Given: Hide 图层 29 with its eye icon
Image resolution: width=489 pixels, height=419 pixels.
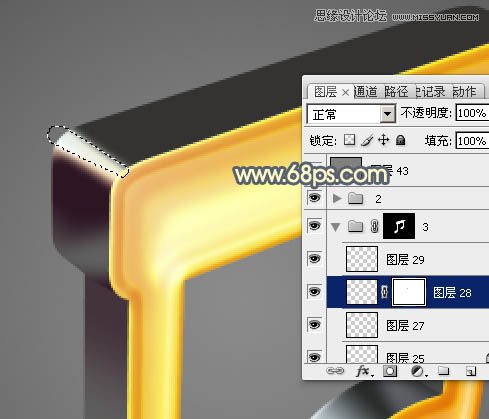Looking at the screenshot, I should 314,259.
